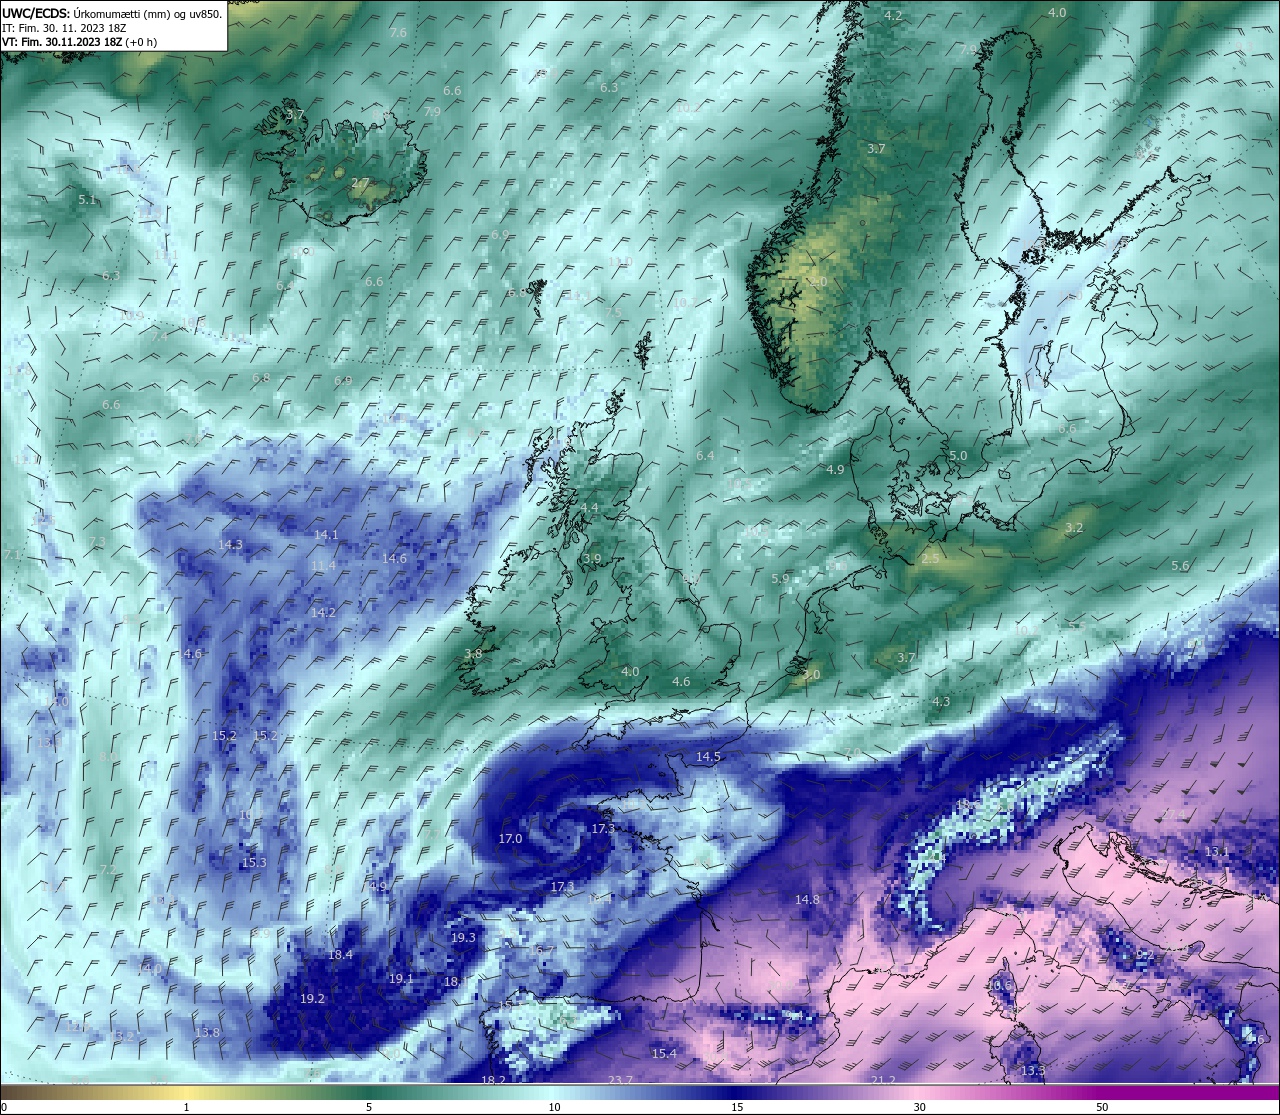Click the 3.8 value over Ireland
Image resolution: width=1280 pixels, height=1115 pixels.
tap(473, 654)
